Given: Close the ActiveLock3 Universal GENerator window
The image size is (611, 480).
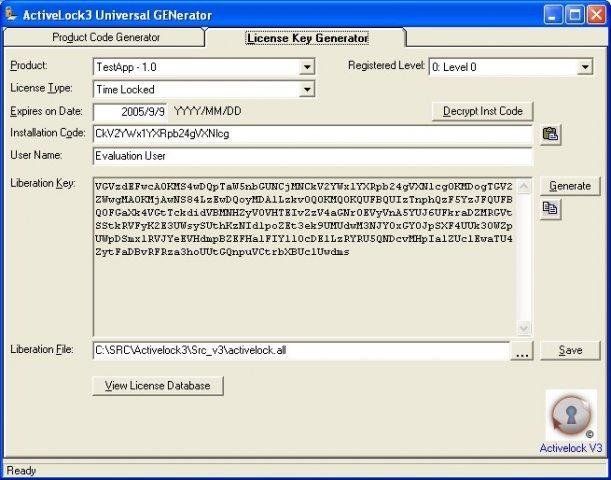Looking at the screenshot, I should tap(597, 15).
